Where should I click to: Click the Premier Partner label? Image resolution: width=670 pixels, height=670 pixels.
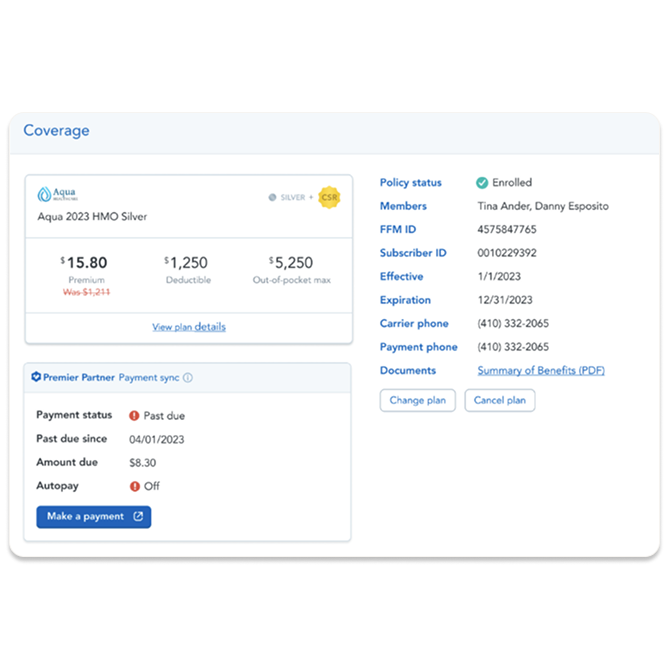79,378
